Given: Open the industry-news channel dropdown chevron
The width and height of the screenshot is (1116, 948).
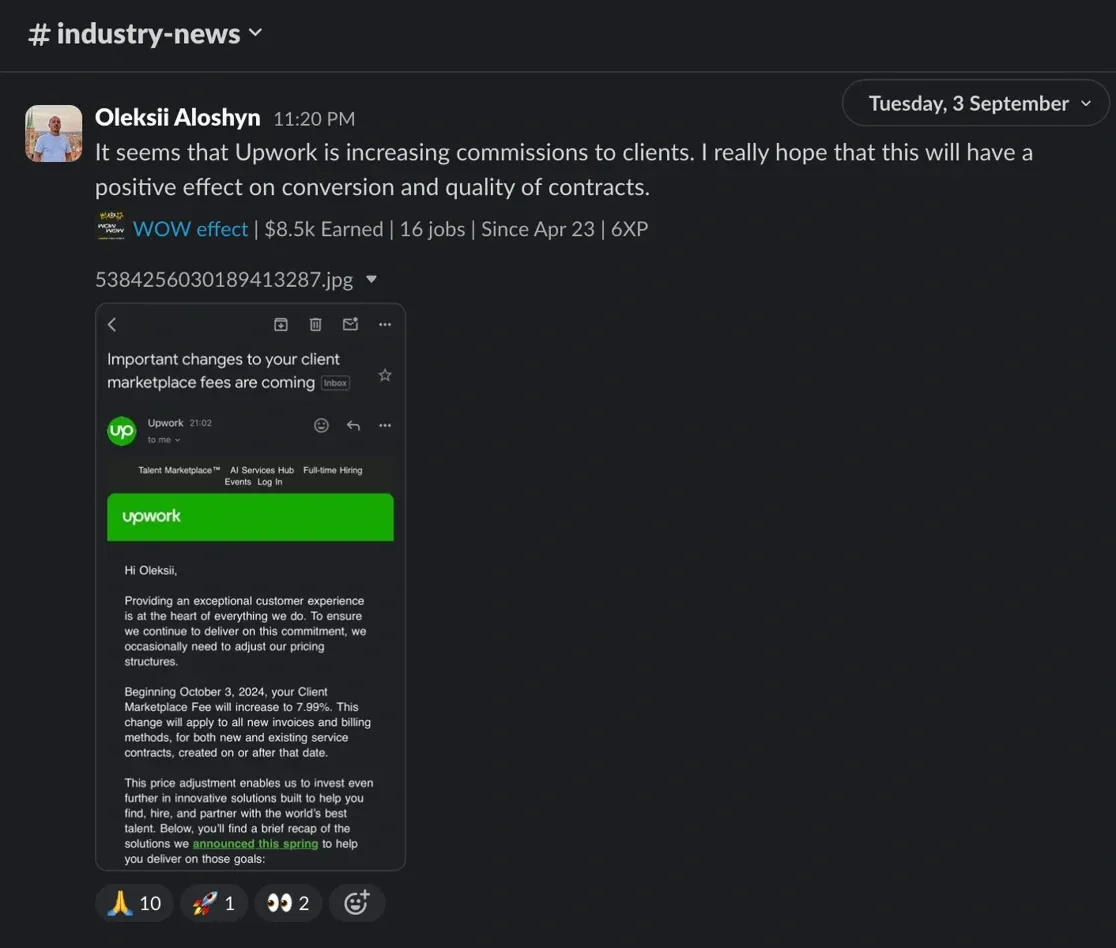Looking at the screenshot, I should pos(256,33).
